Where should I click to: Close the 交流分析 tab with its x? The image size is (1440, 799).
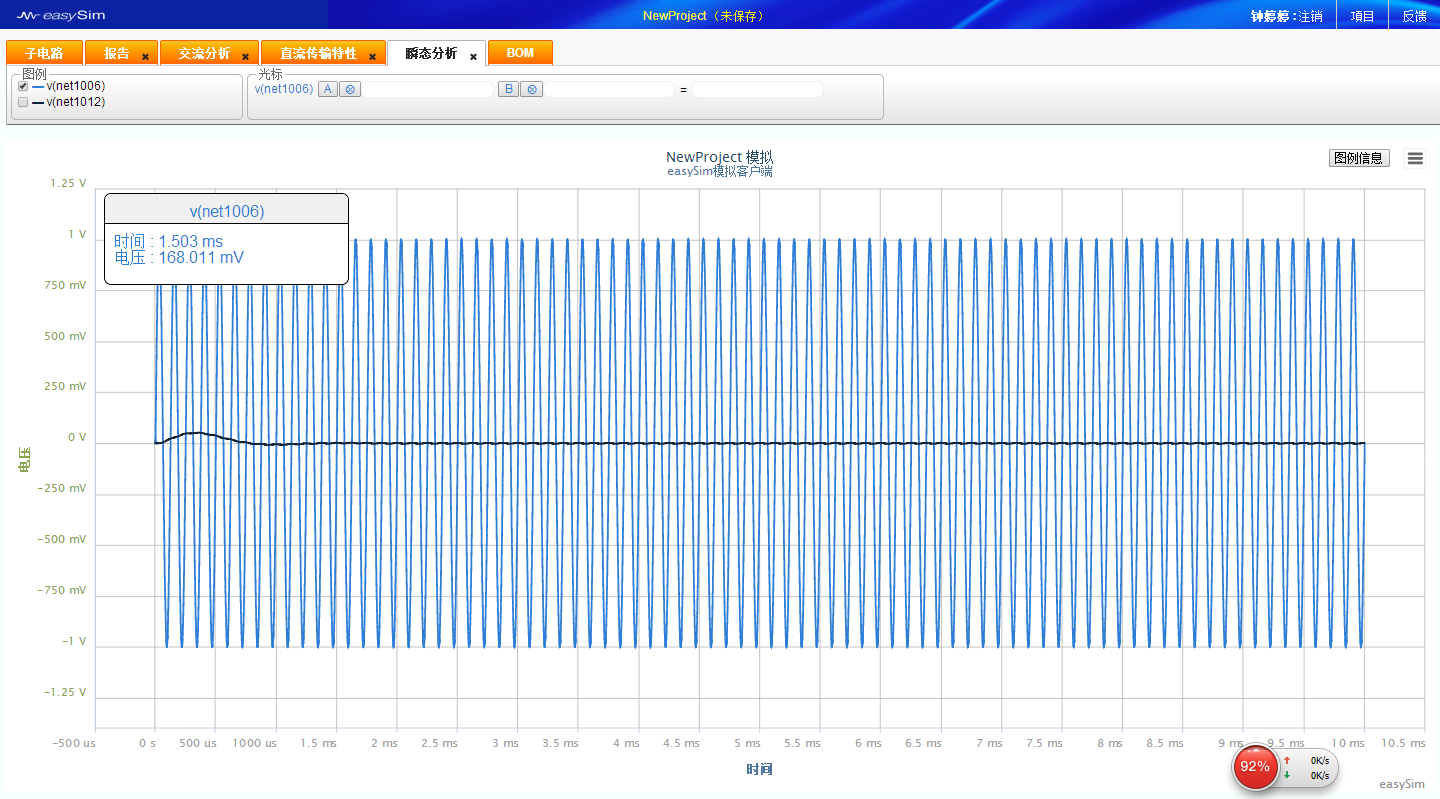pos(245,57)
